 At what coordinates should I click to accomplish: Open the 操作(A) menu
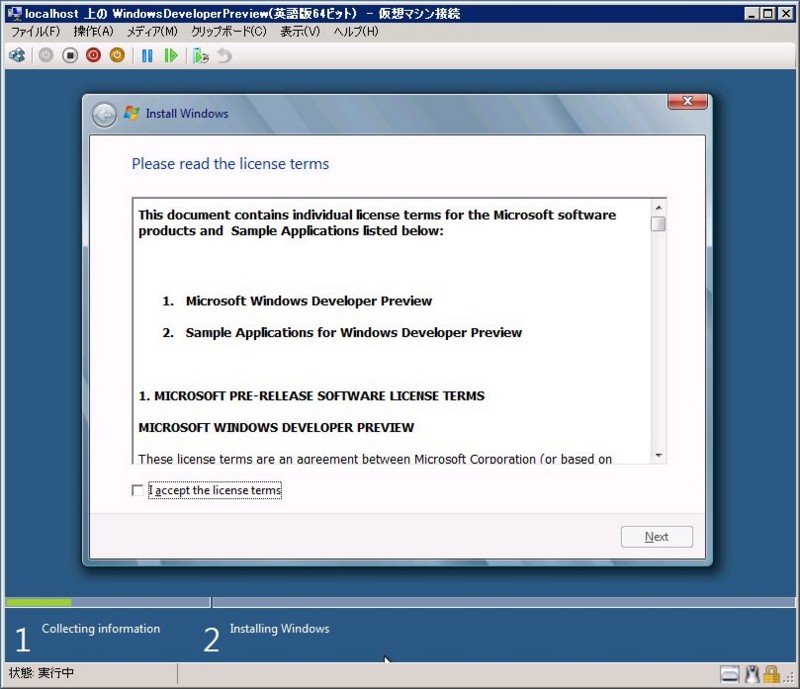coord(93,32)
